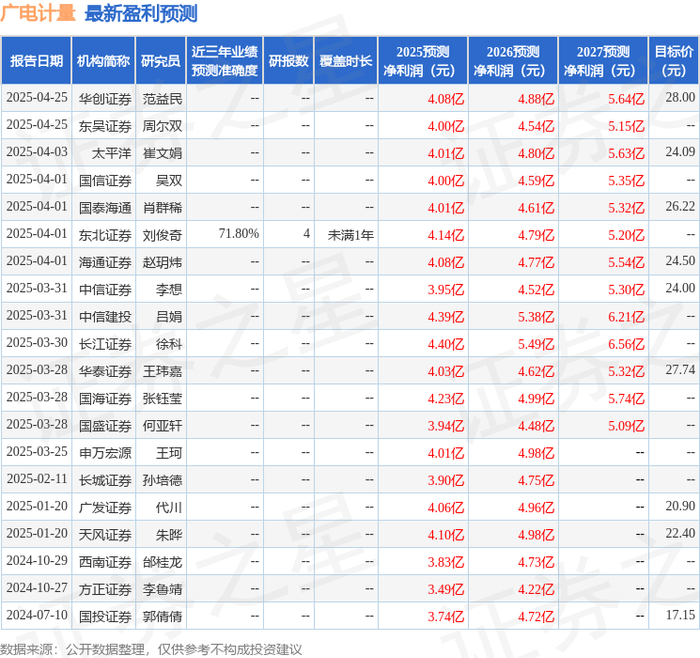Click target price 24.09

680,152
